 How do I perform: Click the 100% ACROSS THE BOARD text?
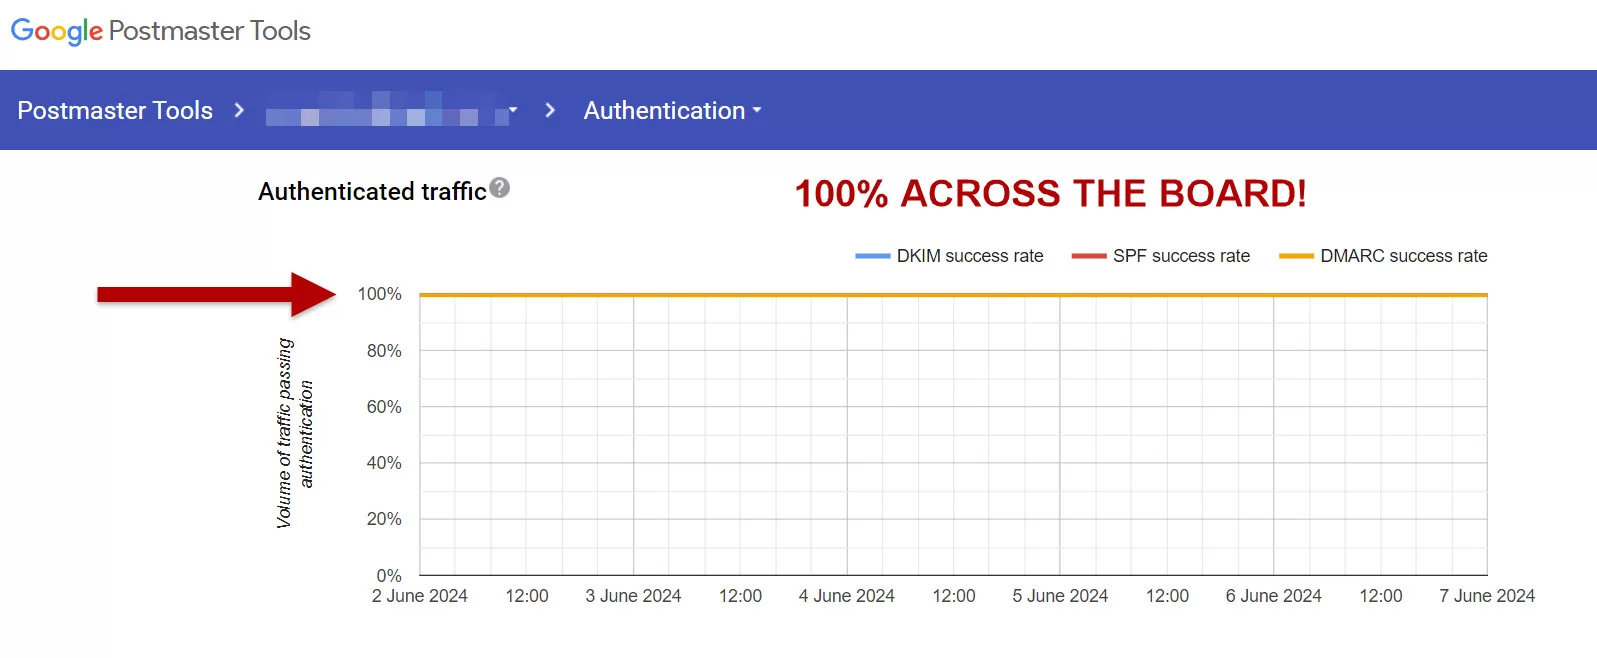click(x=1050, y=193)
